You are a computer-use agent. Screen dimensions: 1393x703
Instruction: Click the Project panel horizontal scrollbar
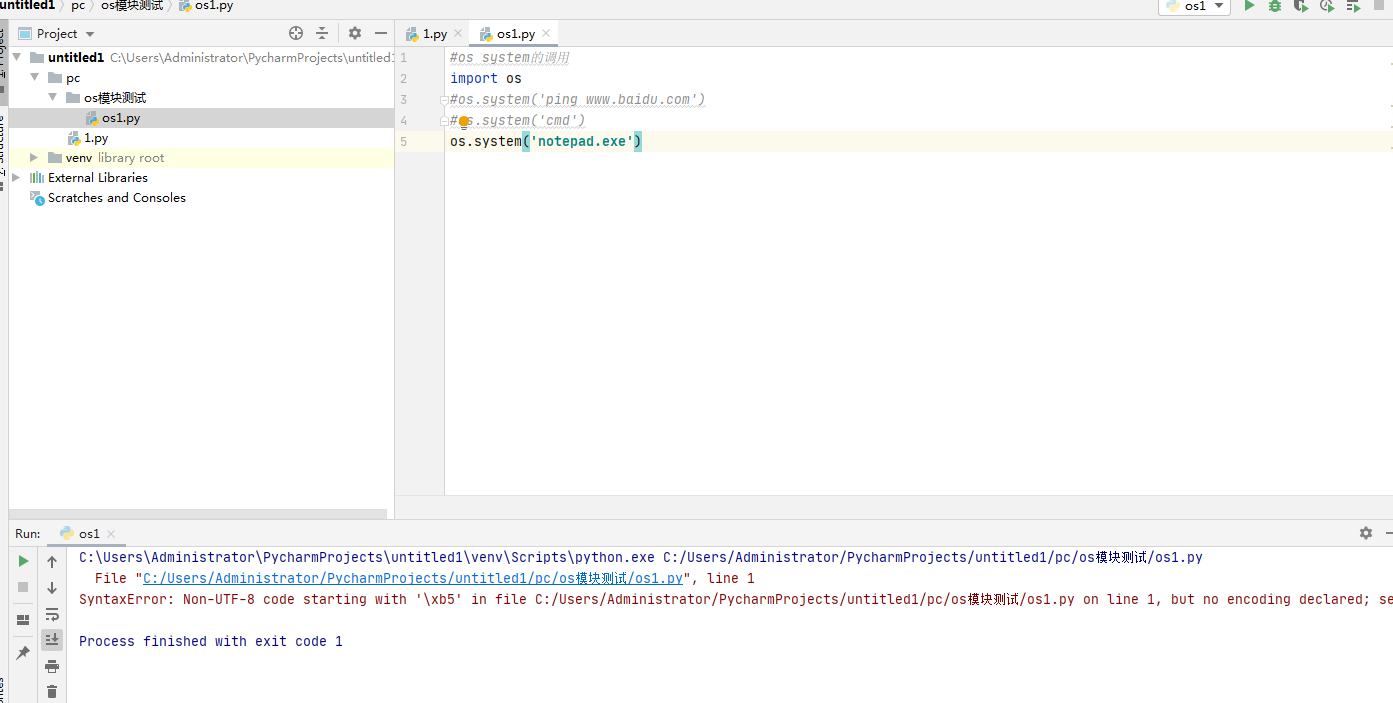click(198, 514)
